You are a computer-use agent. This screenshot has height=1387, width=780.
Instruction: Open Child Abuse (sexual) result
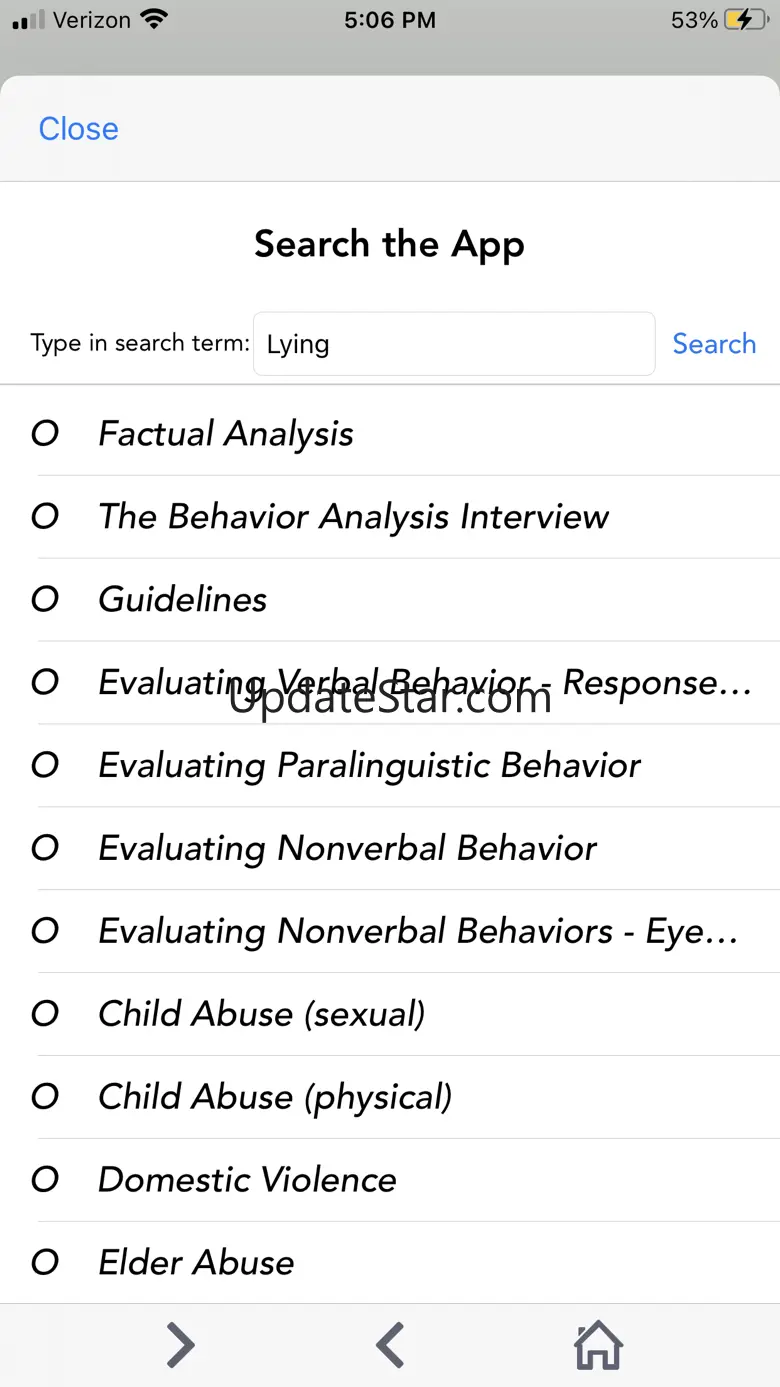click(390, 1015)
